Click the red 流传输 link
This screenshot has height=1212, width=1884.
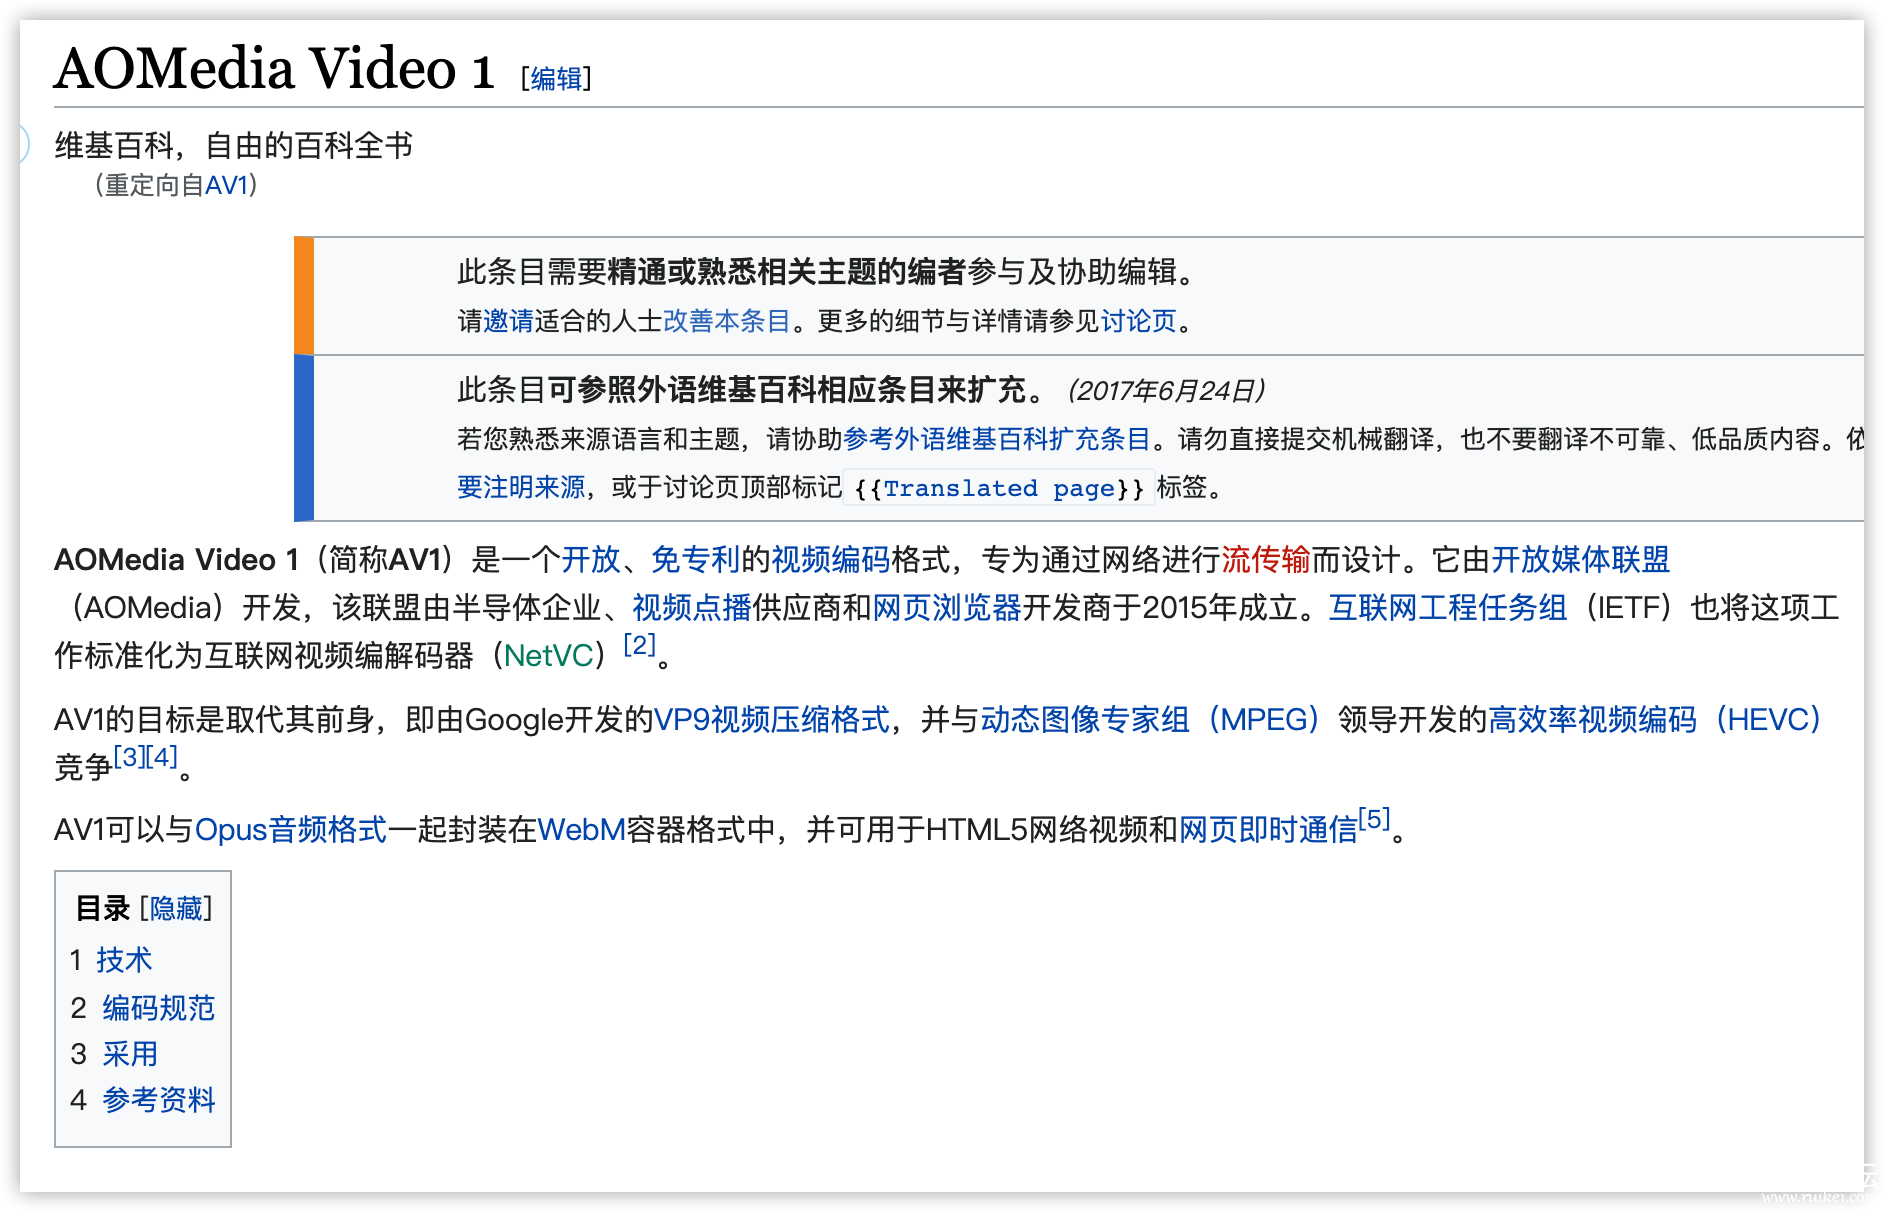[x=1266, y=559]
